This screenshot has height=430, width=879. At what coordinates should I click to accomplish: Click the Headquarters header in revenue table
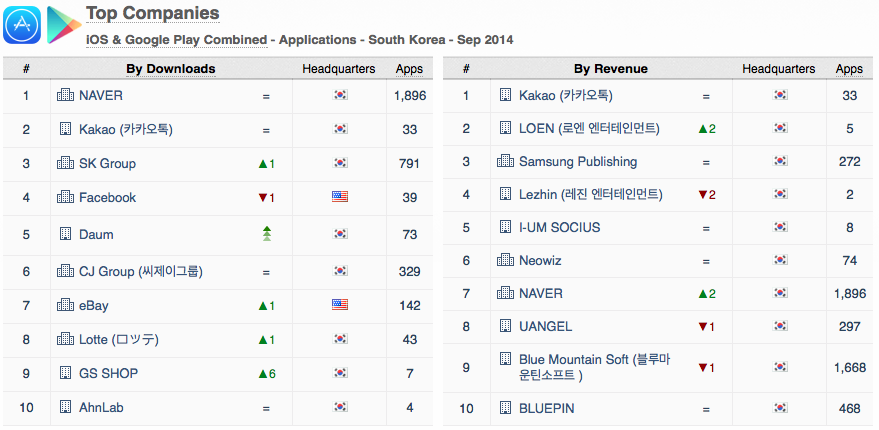tap(779, 69)
